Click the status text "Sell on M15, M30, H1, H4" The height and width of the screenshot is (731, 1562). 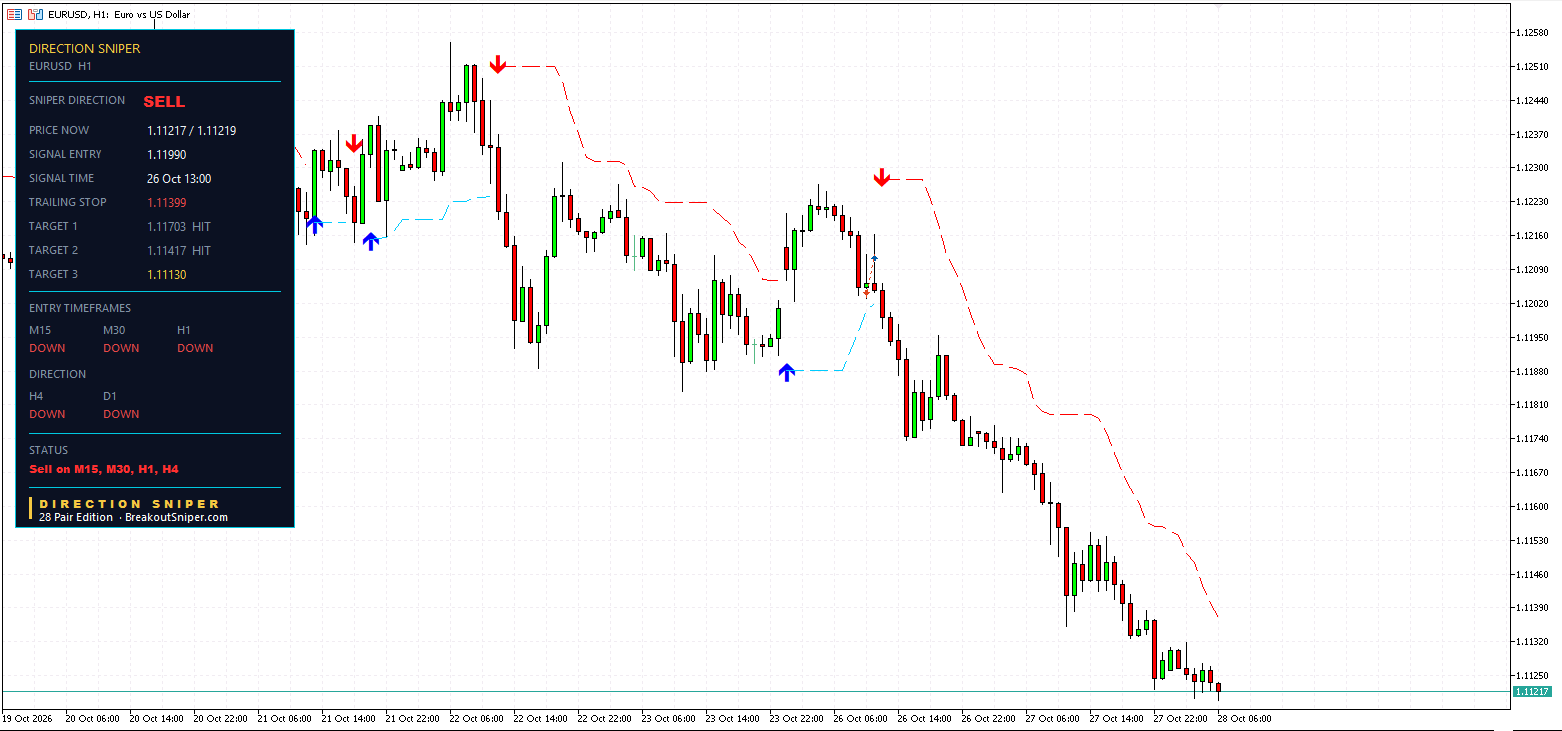(x=104, y=468)
